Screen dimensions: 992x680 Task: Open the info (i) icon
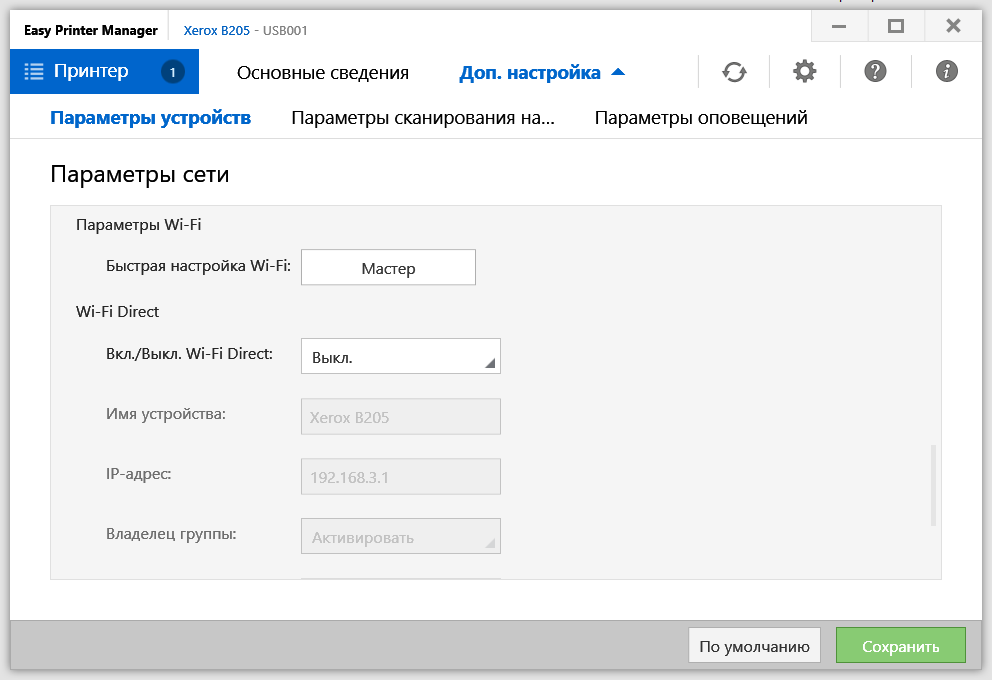click(x=946, y=72)
